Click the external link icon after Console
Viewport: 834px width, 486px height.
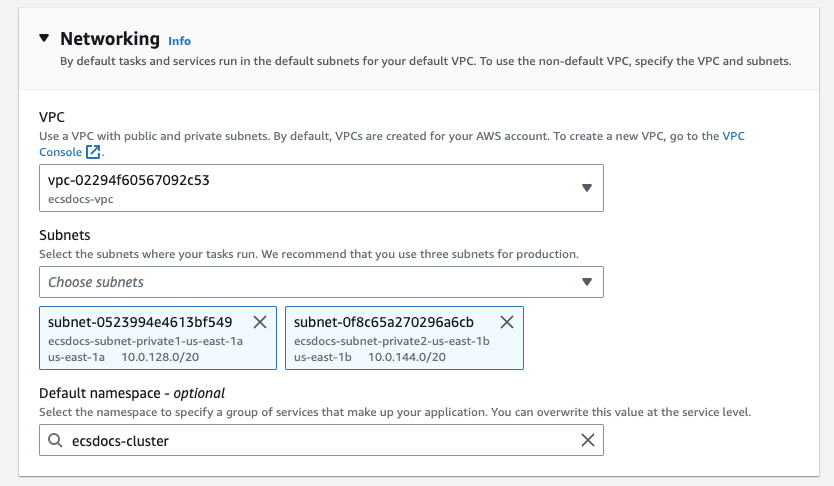[x=93, y=153]
